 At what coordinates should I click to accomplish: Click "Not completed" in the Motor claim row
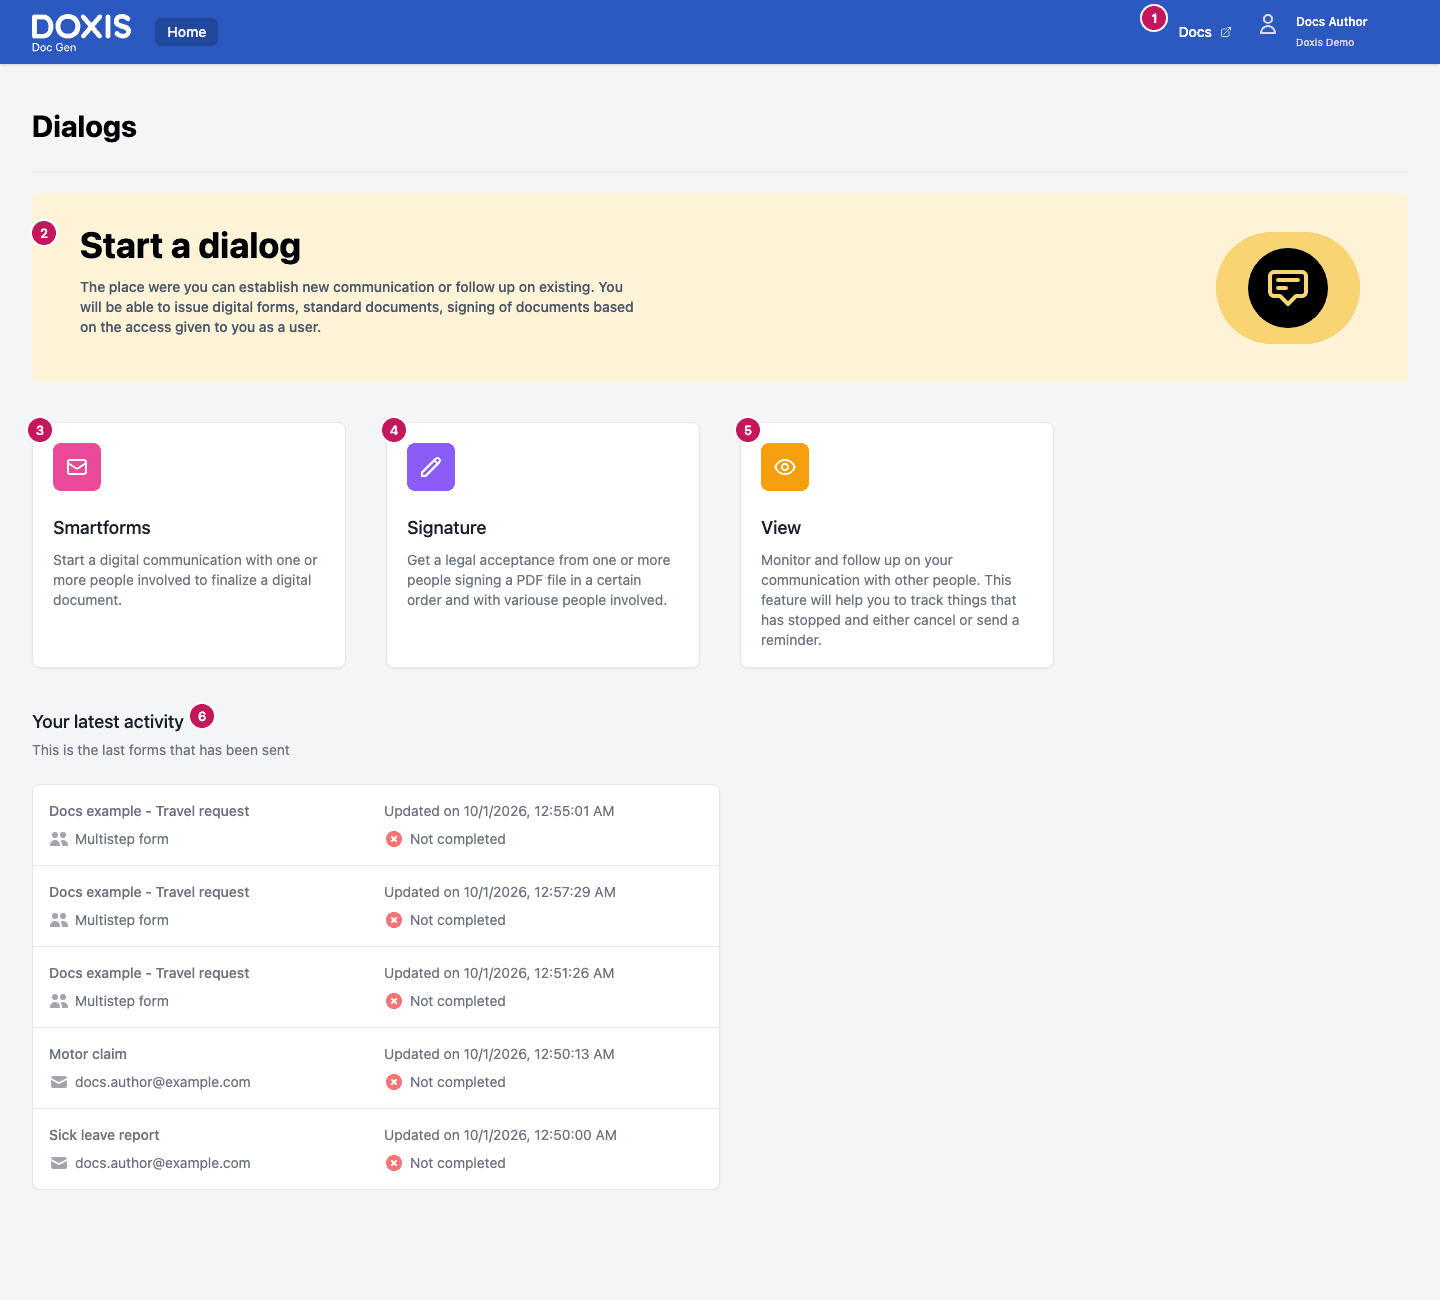pyautogui.click(x=458, y=1082)
